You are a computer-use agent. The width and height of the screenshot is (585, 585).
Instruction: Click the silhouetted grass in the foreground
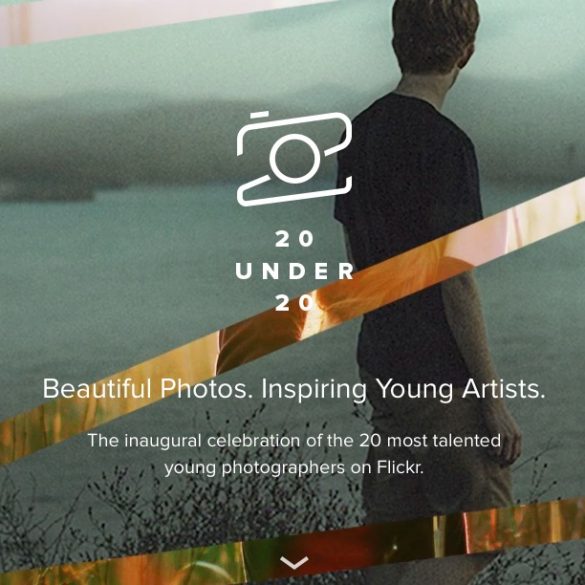pyautogui.click(x=187, y=504)
